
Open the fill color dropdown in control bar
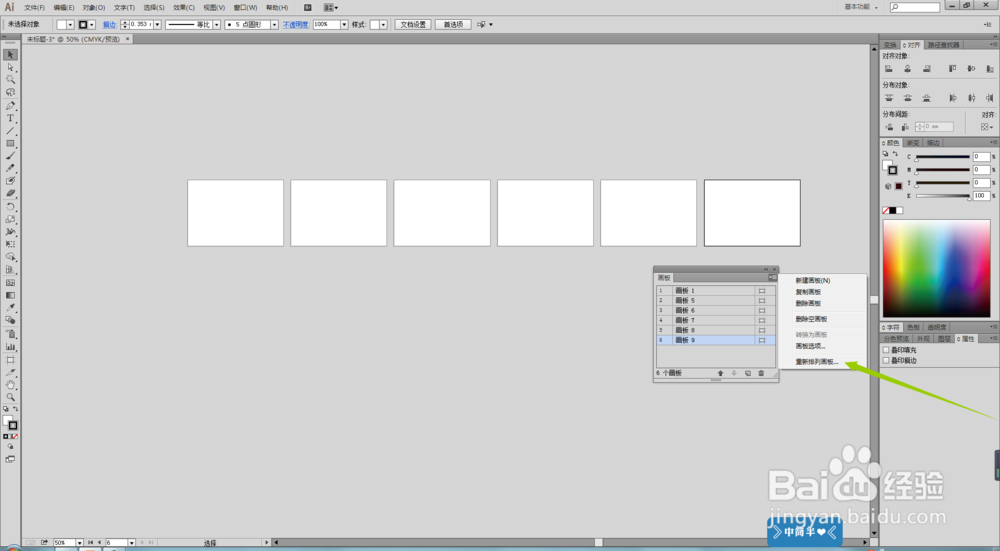pyautogui.click(x=70, y=25)
